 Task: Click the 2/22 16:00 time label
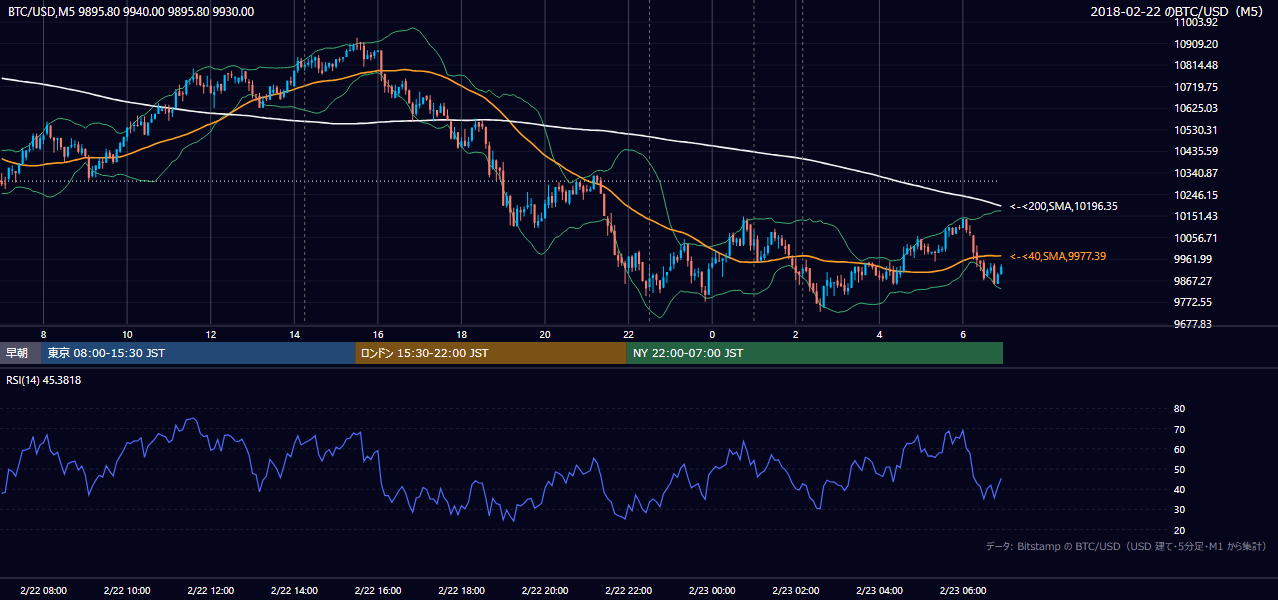click(378, 591)
